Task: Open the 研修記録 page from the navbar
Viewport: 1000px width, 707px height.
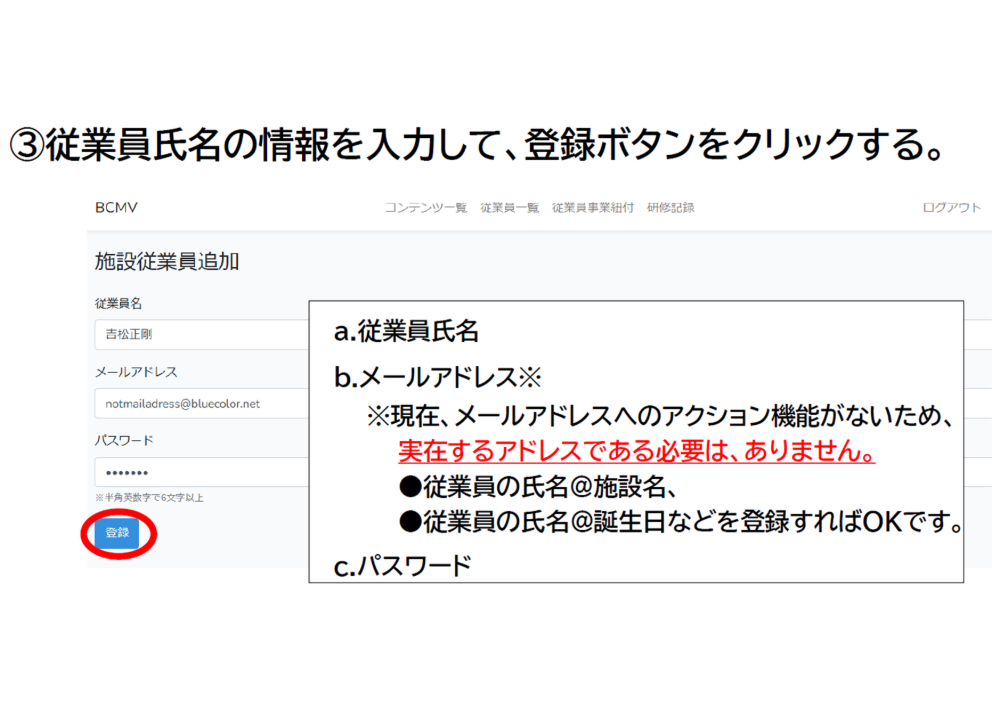Action: click(671, 207)
